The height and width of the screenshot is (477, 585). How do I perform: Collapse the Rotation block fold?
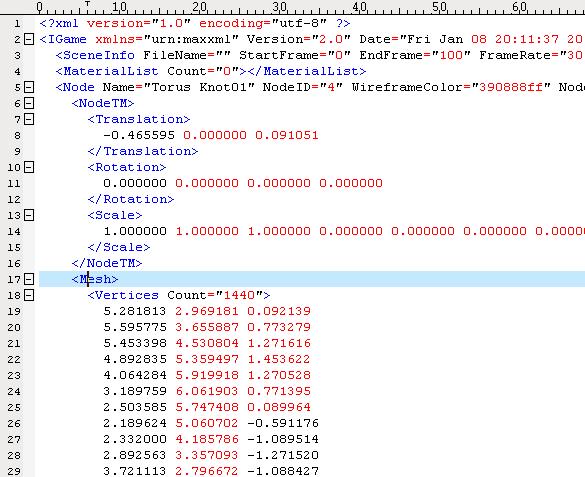29,167
